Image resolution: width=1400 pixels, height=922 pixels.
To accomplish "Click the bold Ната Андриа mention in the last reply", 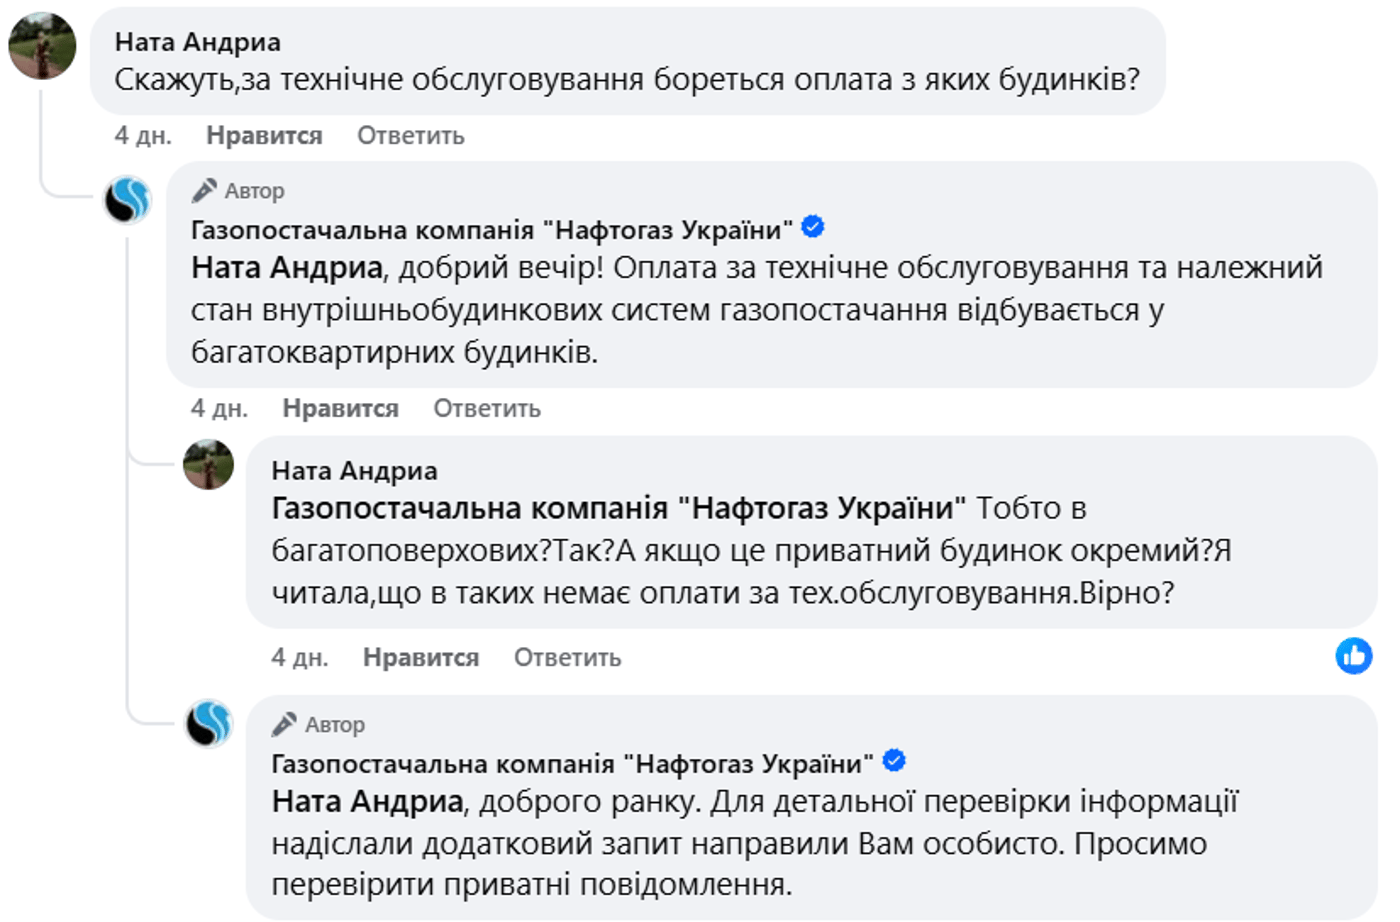I will pyautogui.click(x=367, y=801).
